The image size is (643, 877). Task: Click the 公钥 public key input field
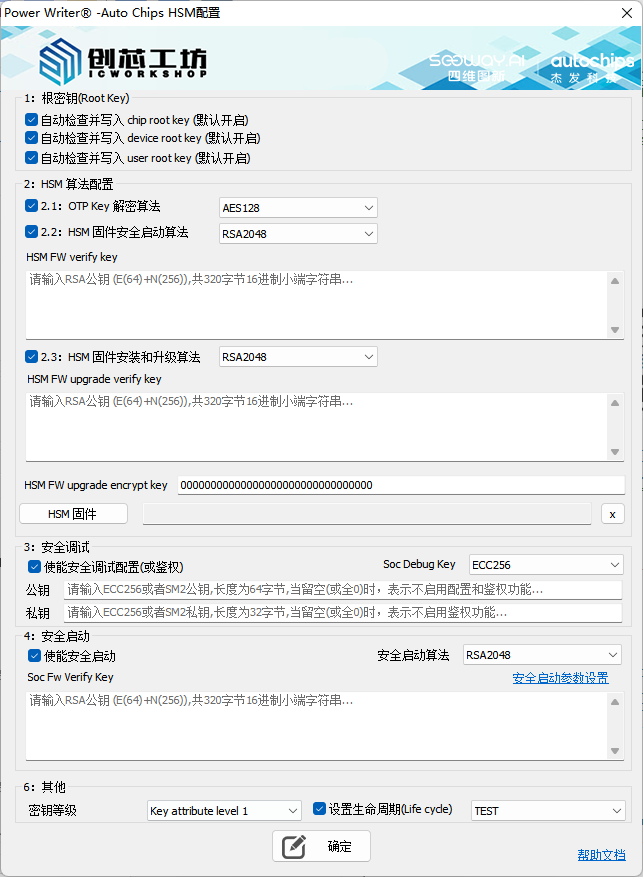[x=342, y=590]
